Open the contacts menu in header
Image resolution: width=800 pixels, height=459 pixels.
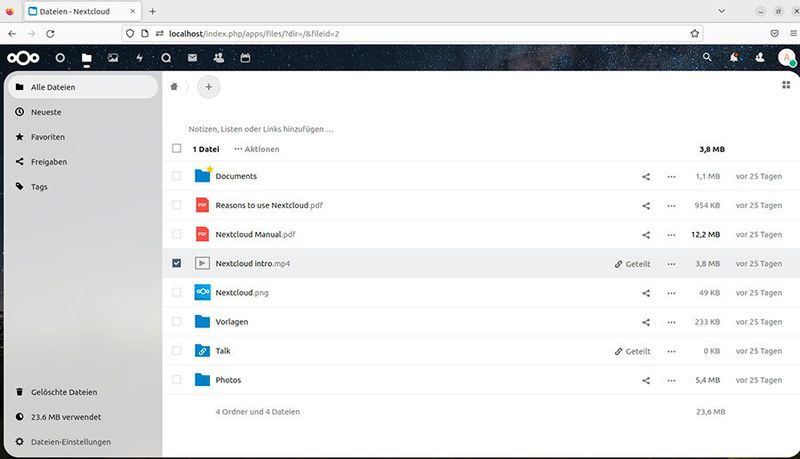[760, 58]
